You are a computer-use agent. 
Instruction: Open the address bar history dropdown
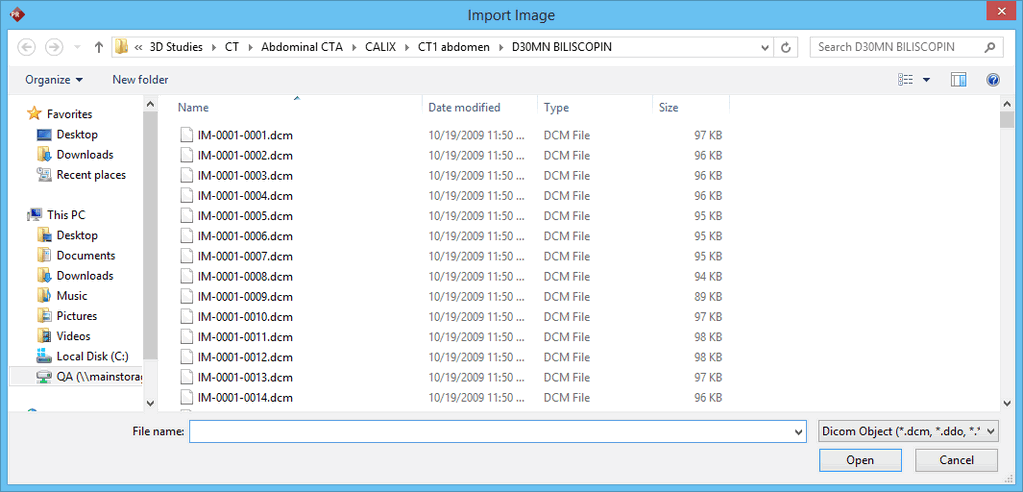(764, 47)
